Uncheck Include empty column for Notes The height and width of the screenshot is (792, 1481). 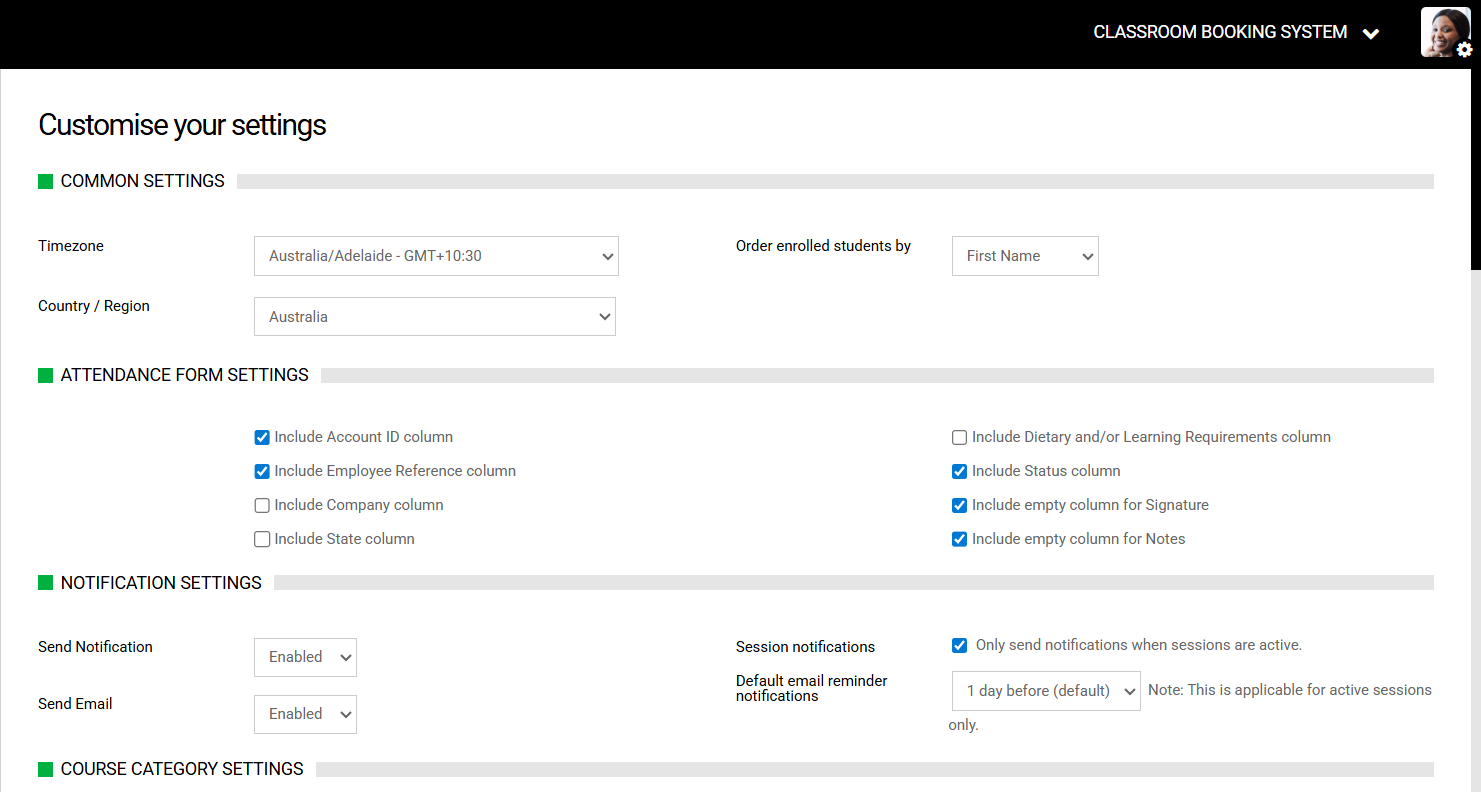click(x=959, y=539)
